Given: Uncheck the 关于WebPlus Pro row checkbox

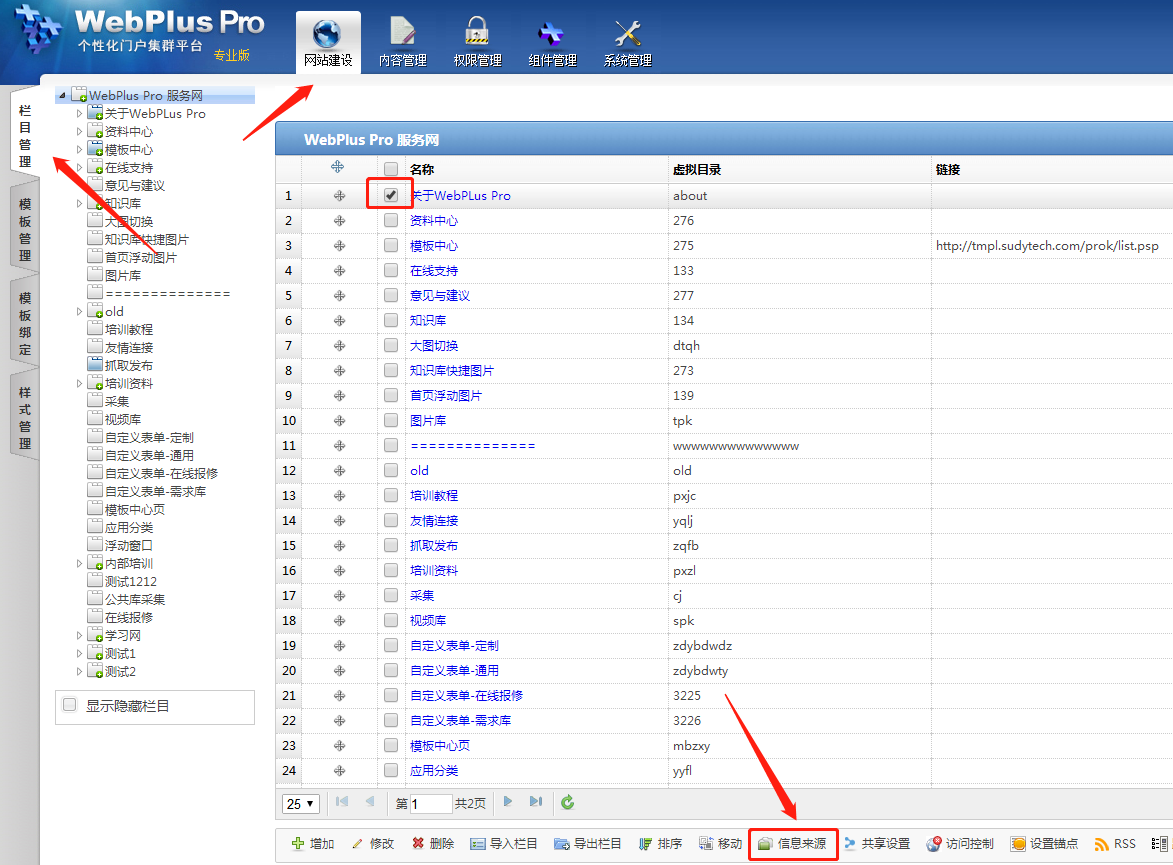Looking at the screenshot, I should [391, 195].
